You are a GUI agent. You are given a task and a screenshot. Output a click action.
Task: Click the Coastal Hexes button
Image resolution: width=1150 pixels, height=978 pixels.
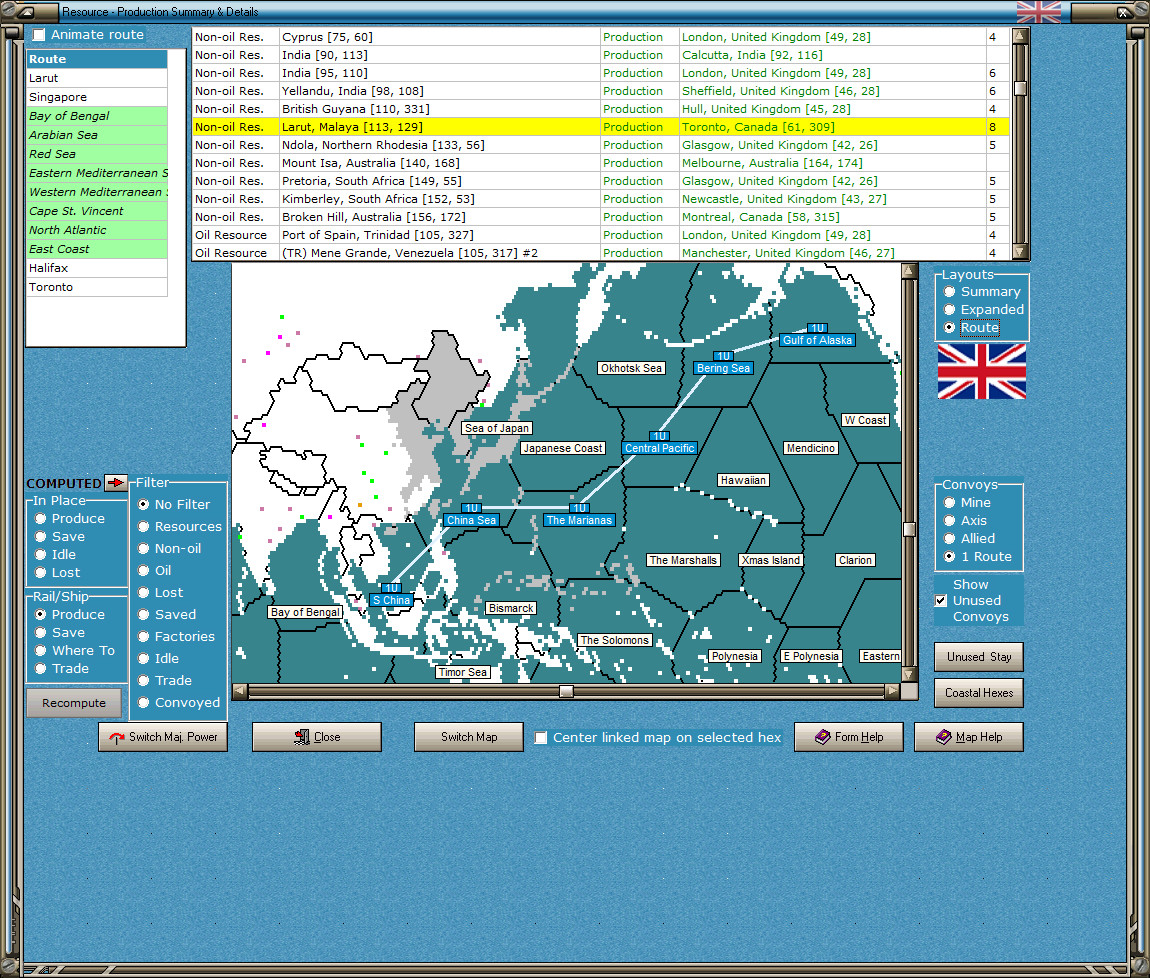pyautogui.click(x=979, y=693)
